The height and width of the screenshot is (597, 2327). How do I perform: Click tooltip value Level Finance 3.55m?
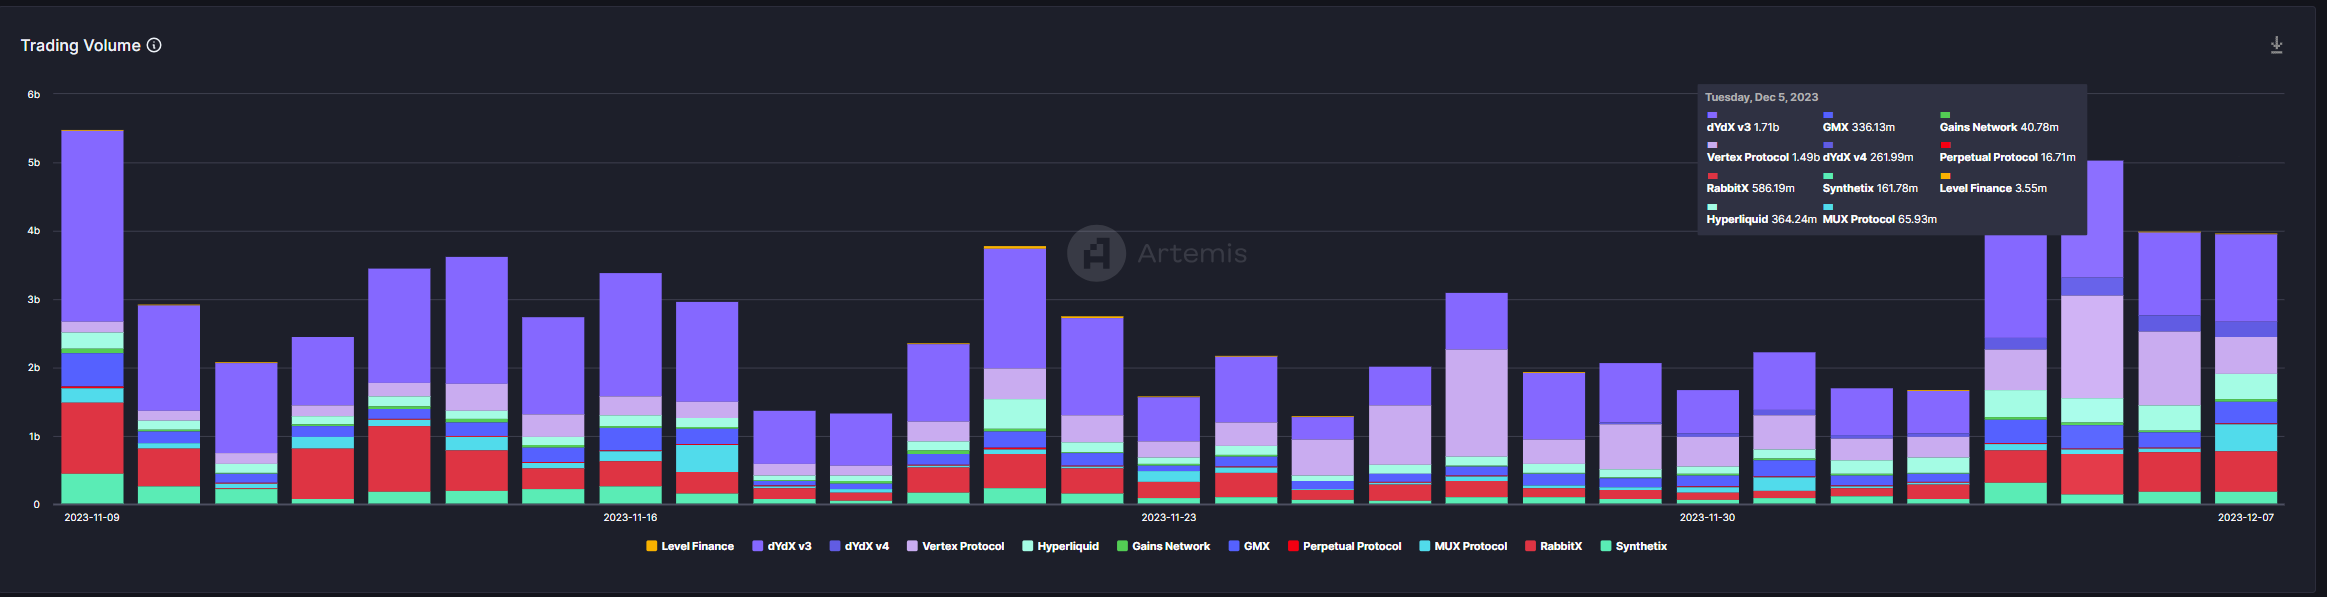1993,188
